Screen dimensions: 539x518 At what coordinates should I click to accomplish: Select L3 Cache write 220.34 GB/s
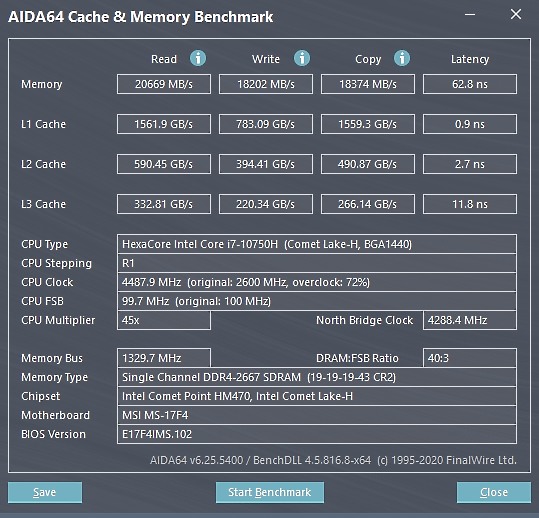(266, 204)
